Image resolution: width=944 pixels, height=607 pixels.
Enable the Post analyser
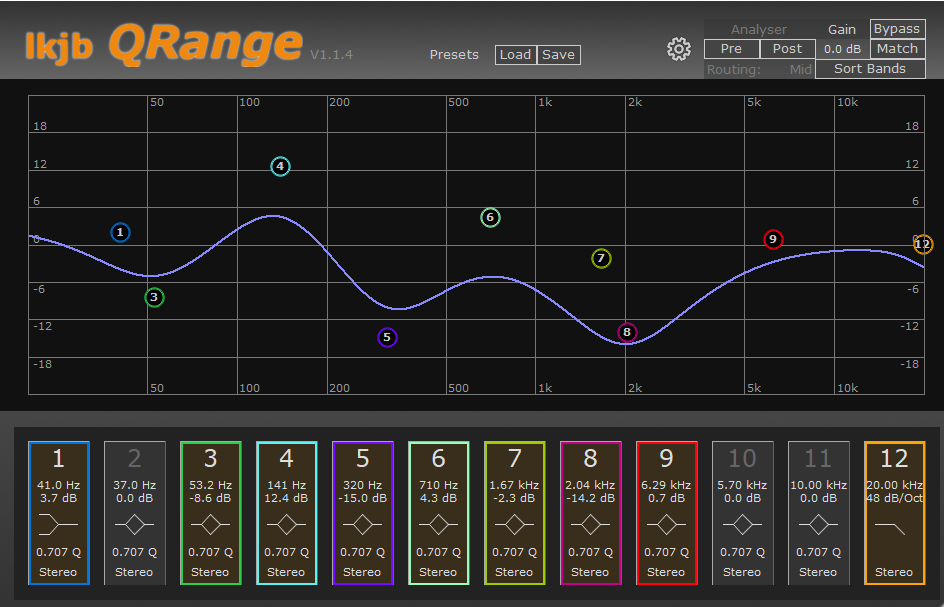787,48
